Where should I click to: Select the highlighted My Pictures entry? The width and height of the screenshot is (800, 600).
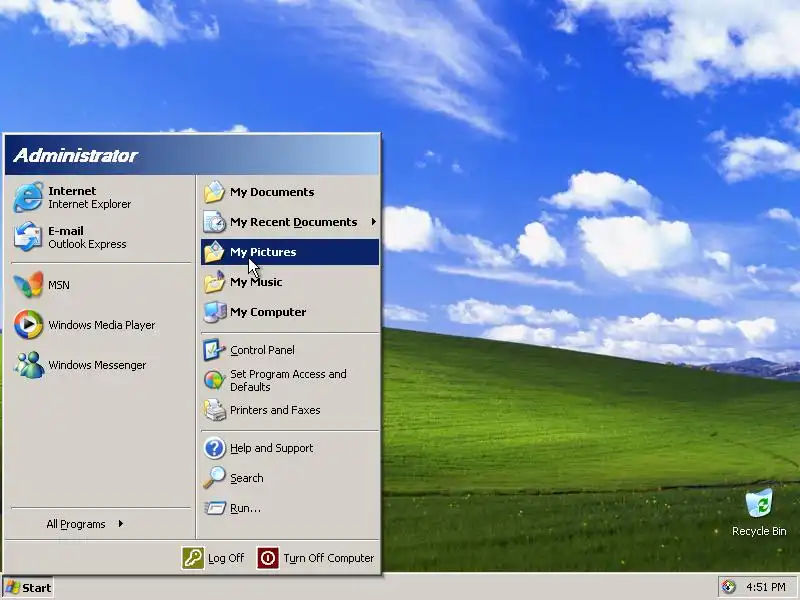click(290, 252)
